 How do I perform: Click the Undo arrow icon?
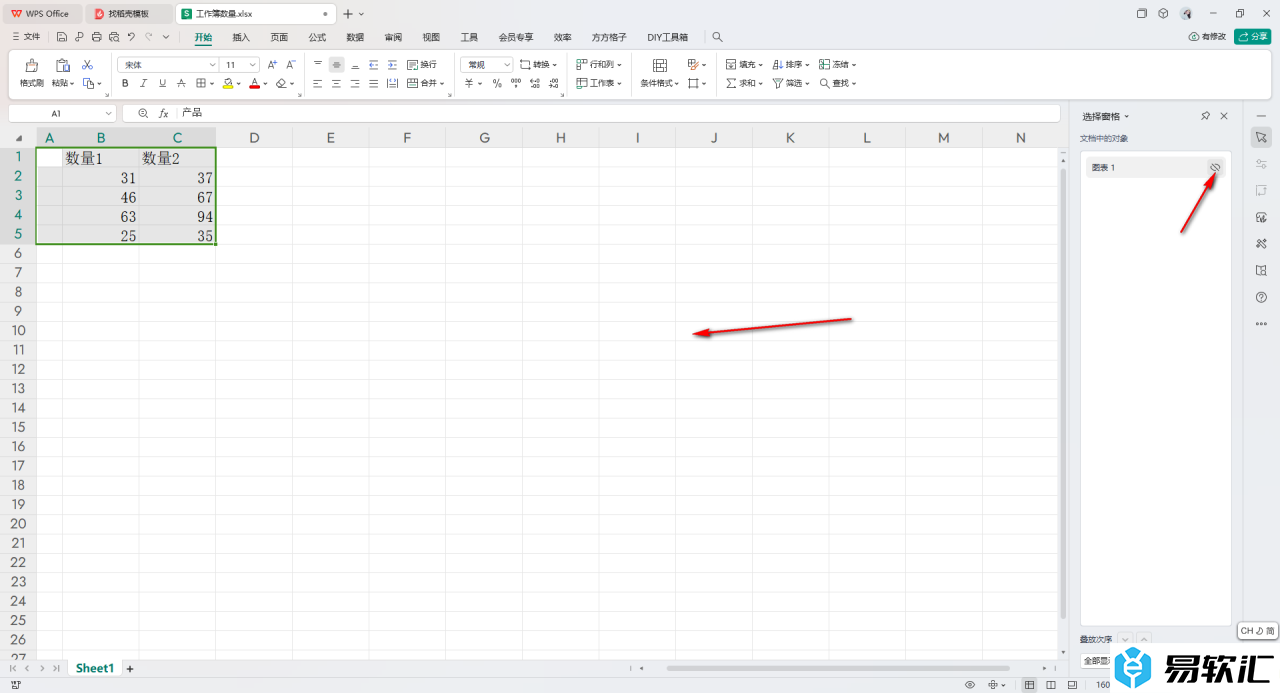(x=131, y=37)
